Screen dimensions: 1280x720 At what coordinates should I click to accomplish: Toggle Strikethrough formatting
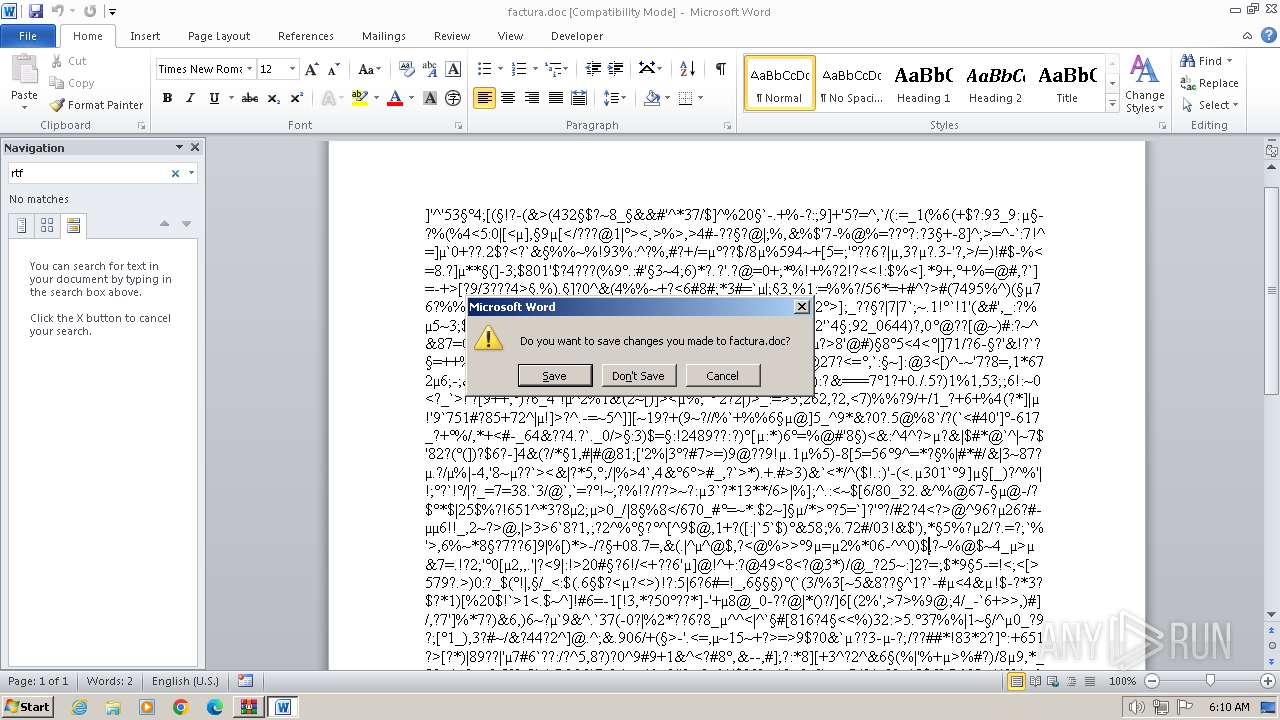pos(250,98)
